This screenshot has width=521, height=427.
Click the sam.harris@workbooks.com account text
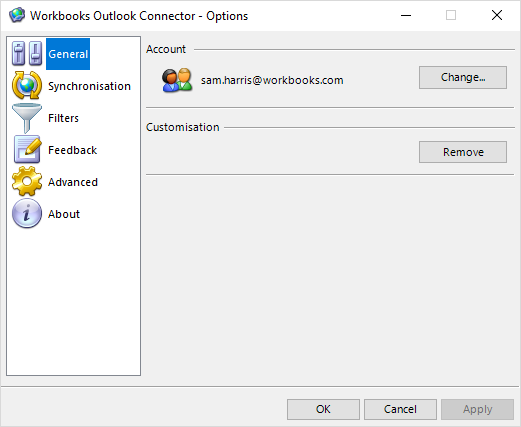272,80
